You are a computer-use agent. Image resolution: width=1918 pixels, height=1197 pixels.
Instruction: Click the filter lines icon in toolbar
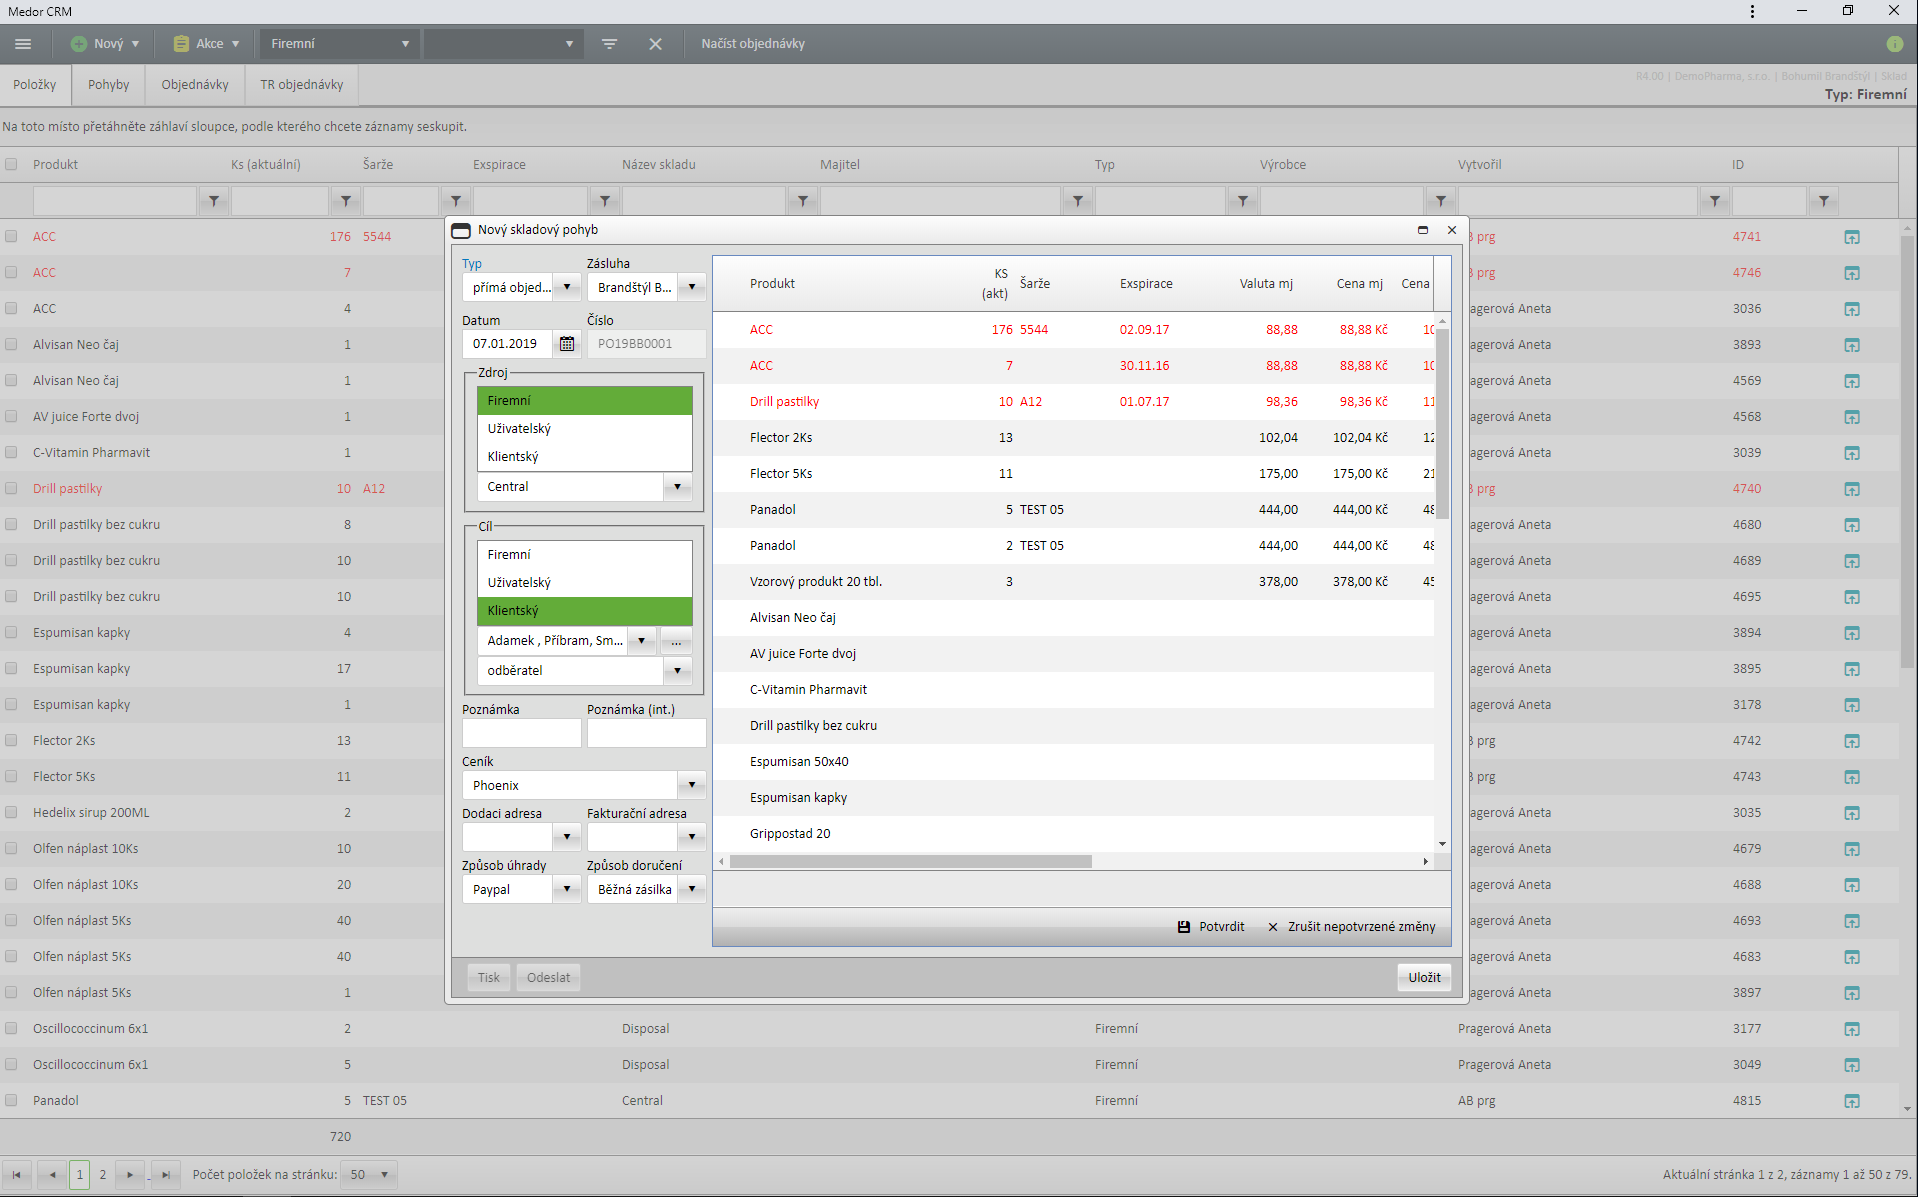click(x=609, y=44)
